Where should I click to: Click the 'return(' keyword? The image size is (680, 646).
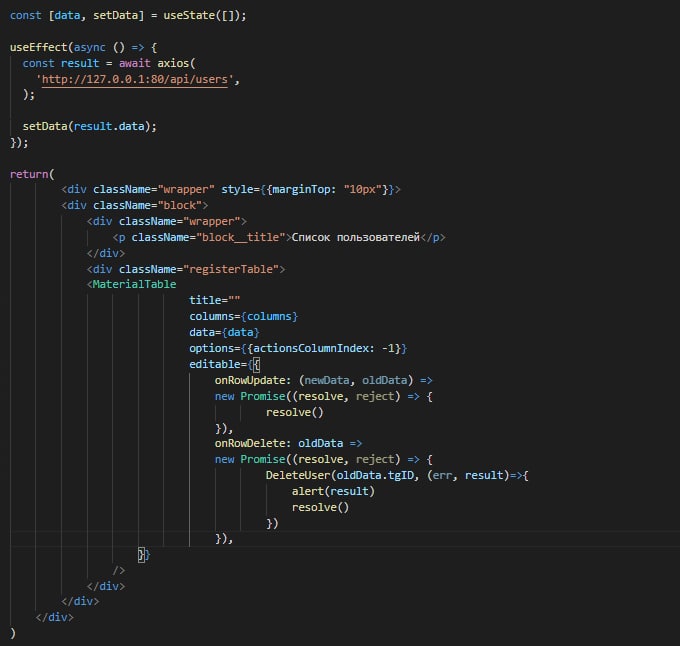[32, 174]
